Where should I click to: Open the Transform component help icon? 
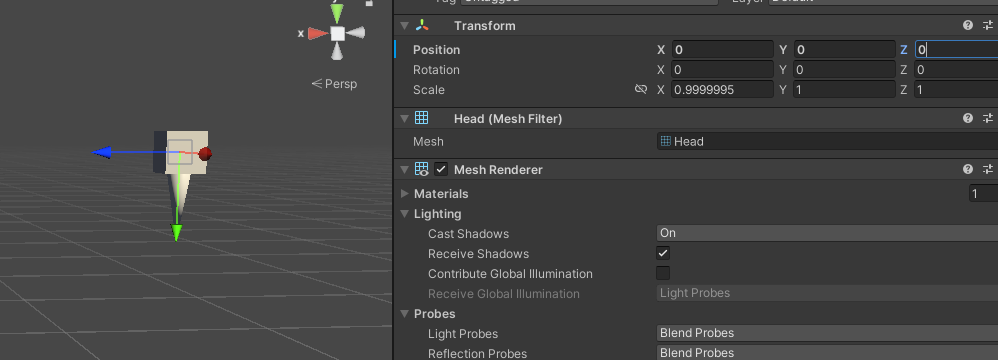(967, 25)
